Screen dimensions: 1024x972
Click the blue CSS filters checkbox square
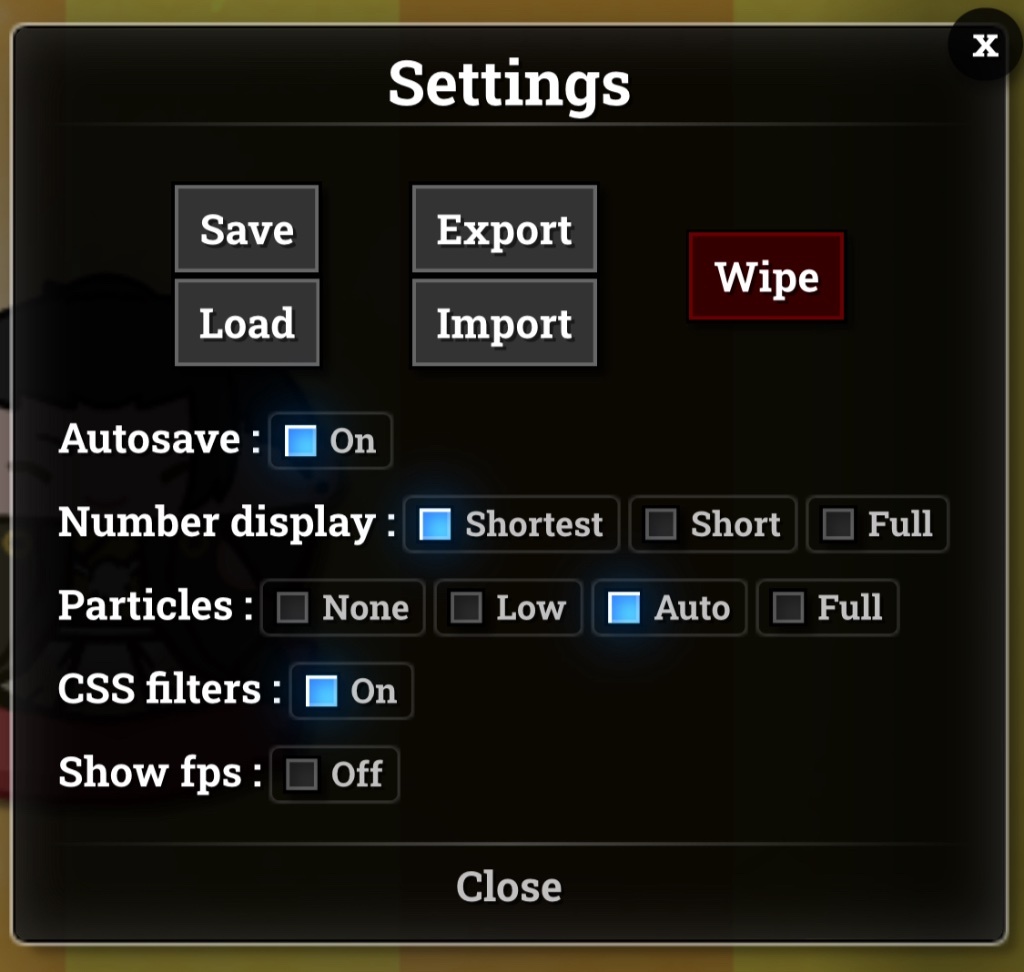321,692
